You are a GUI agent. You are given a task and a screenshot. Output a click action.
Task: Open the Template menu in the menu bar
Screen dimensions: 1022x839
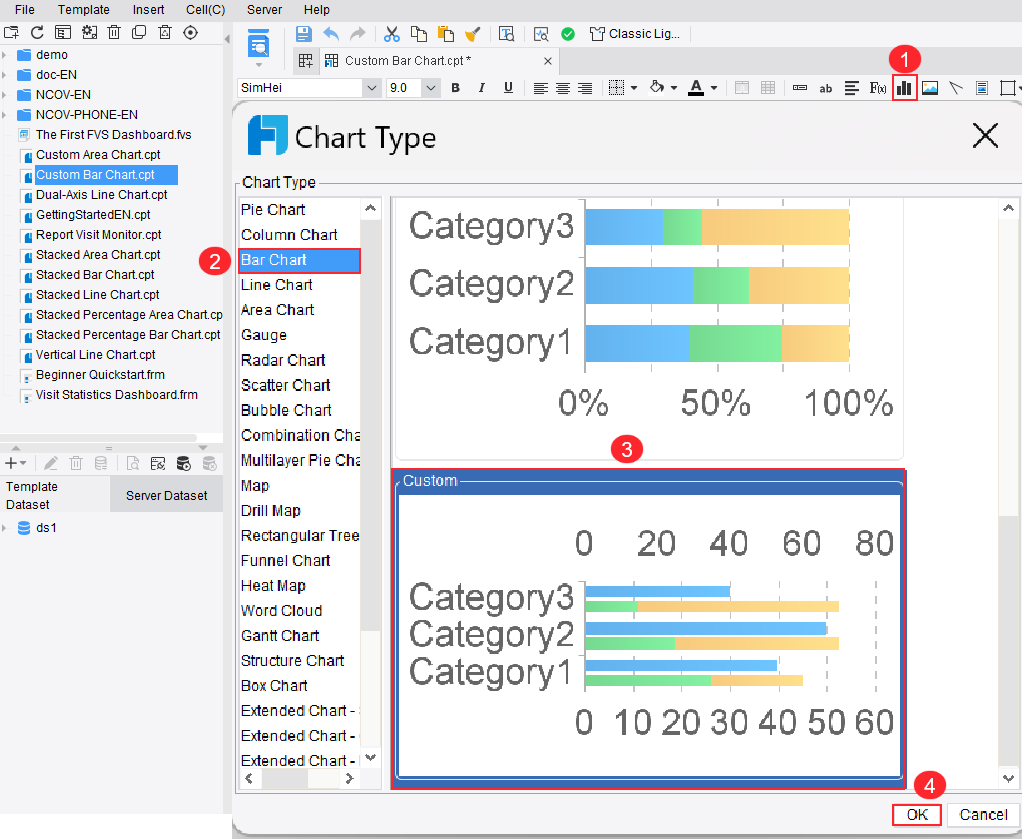tap(84, 9)
